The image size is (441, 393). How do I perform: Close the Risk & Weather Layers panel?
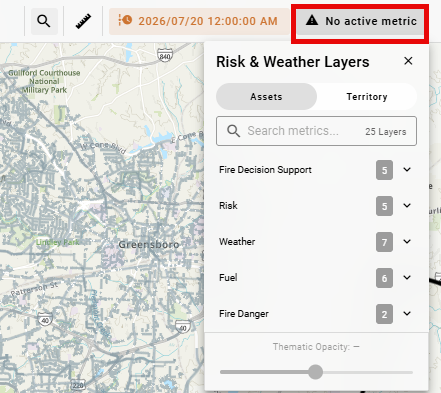[x=408, y=61]
